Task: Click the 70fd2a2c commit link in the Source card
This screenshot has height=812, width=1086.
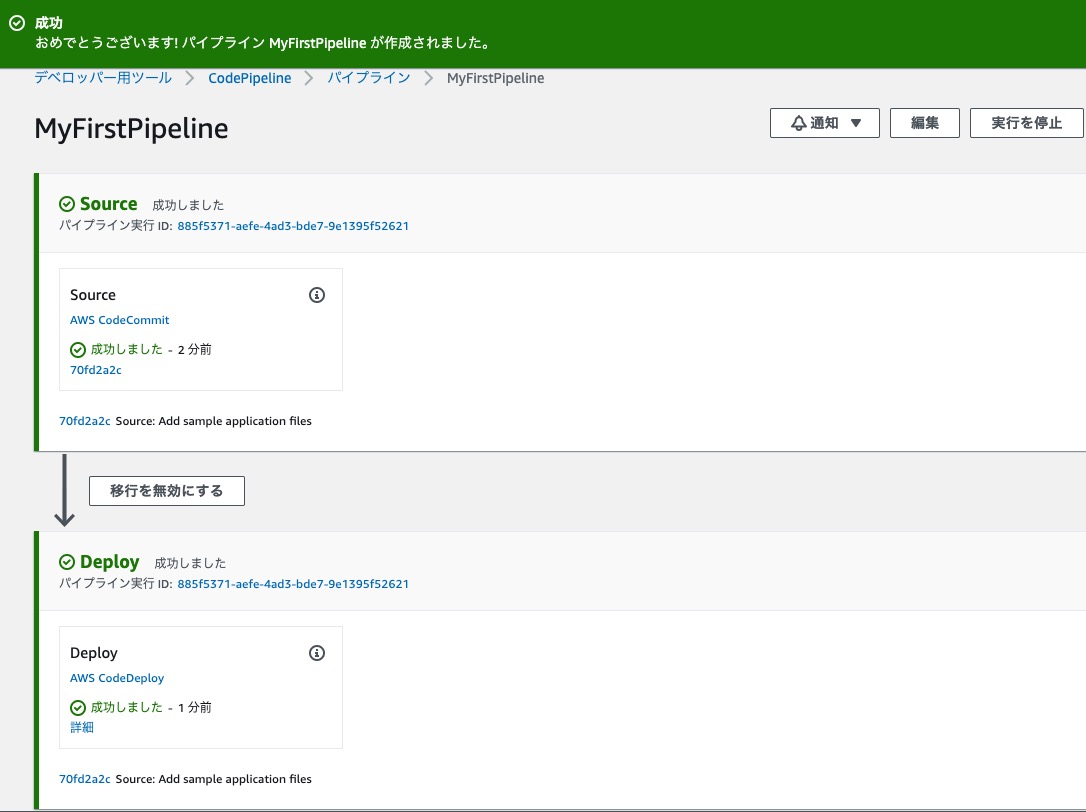Action: (x=95, y=370)
